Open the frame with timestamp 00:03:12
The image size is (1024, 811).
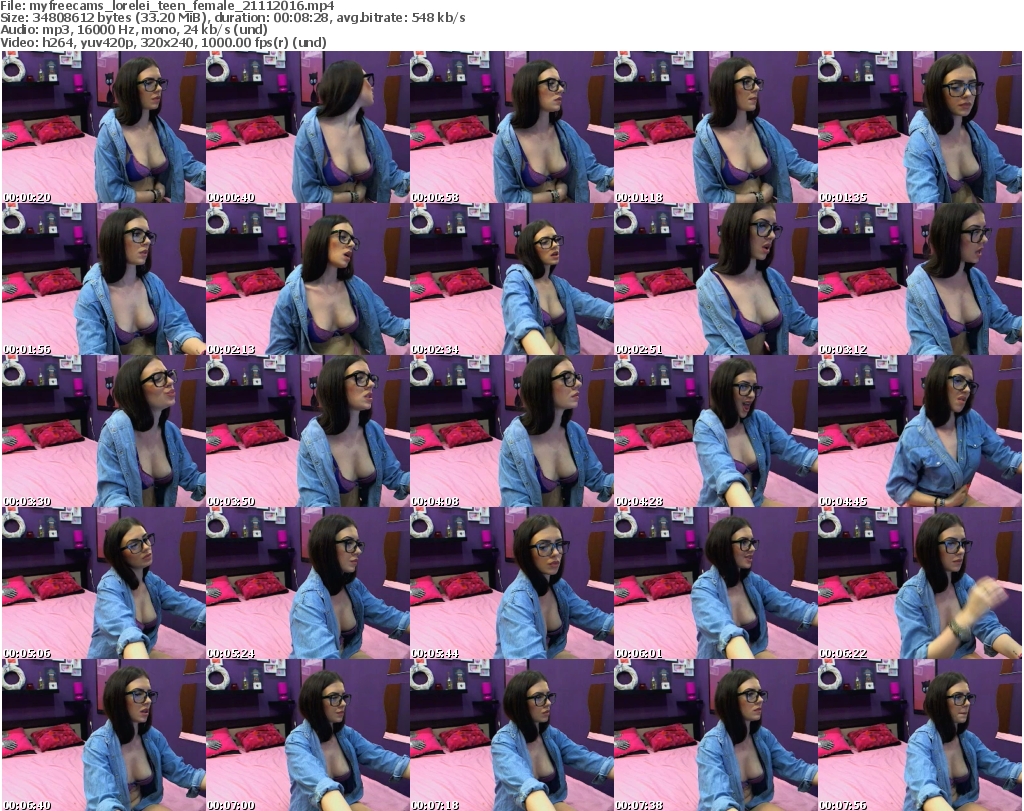click(x=920, y=279)
